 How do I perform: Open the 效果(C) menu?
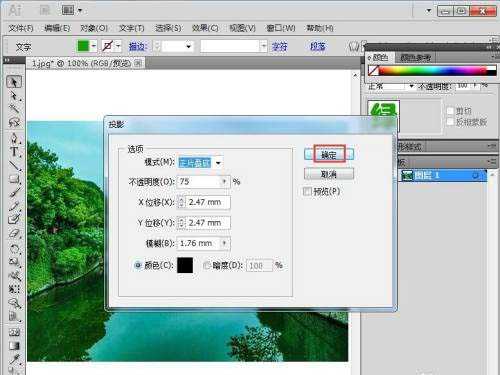coord(205,28)
